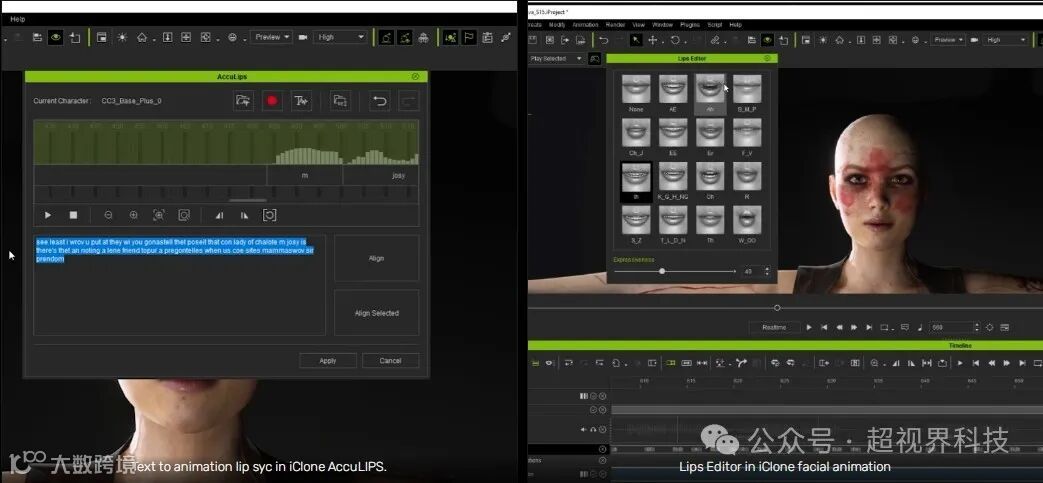Click the playhead marker on the play bar
This screenshot has height=483, width=1043.
point(776,308)
